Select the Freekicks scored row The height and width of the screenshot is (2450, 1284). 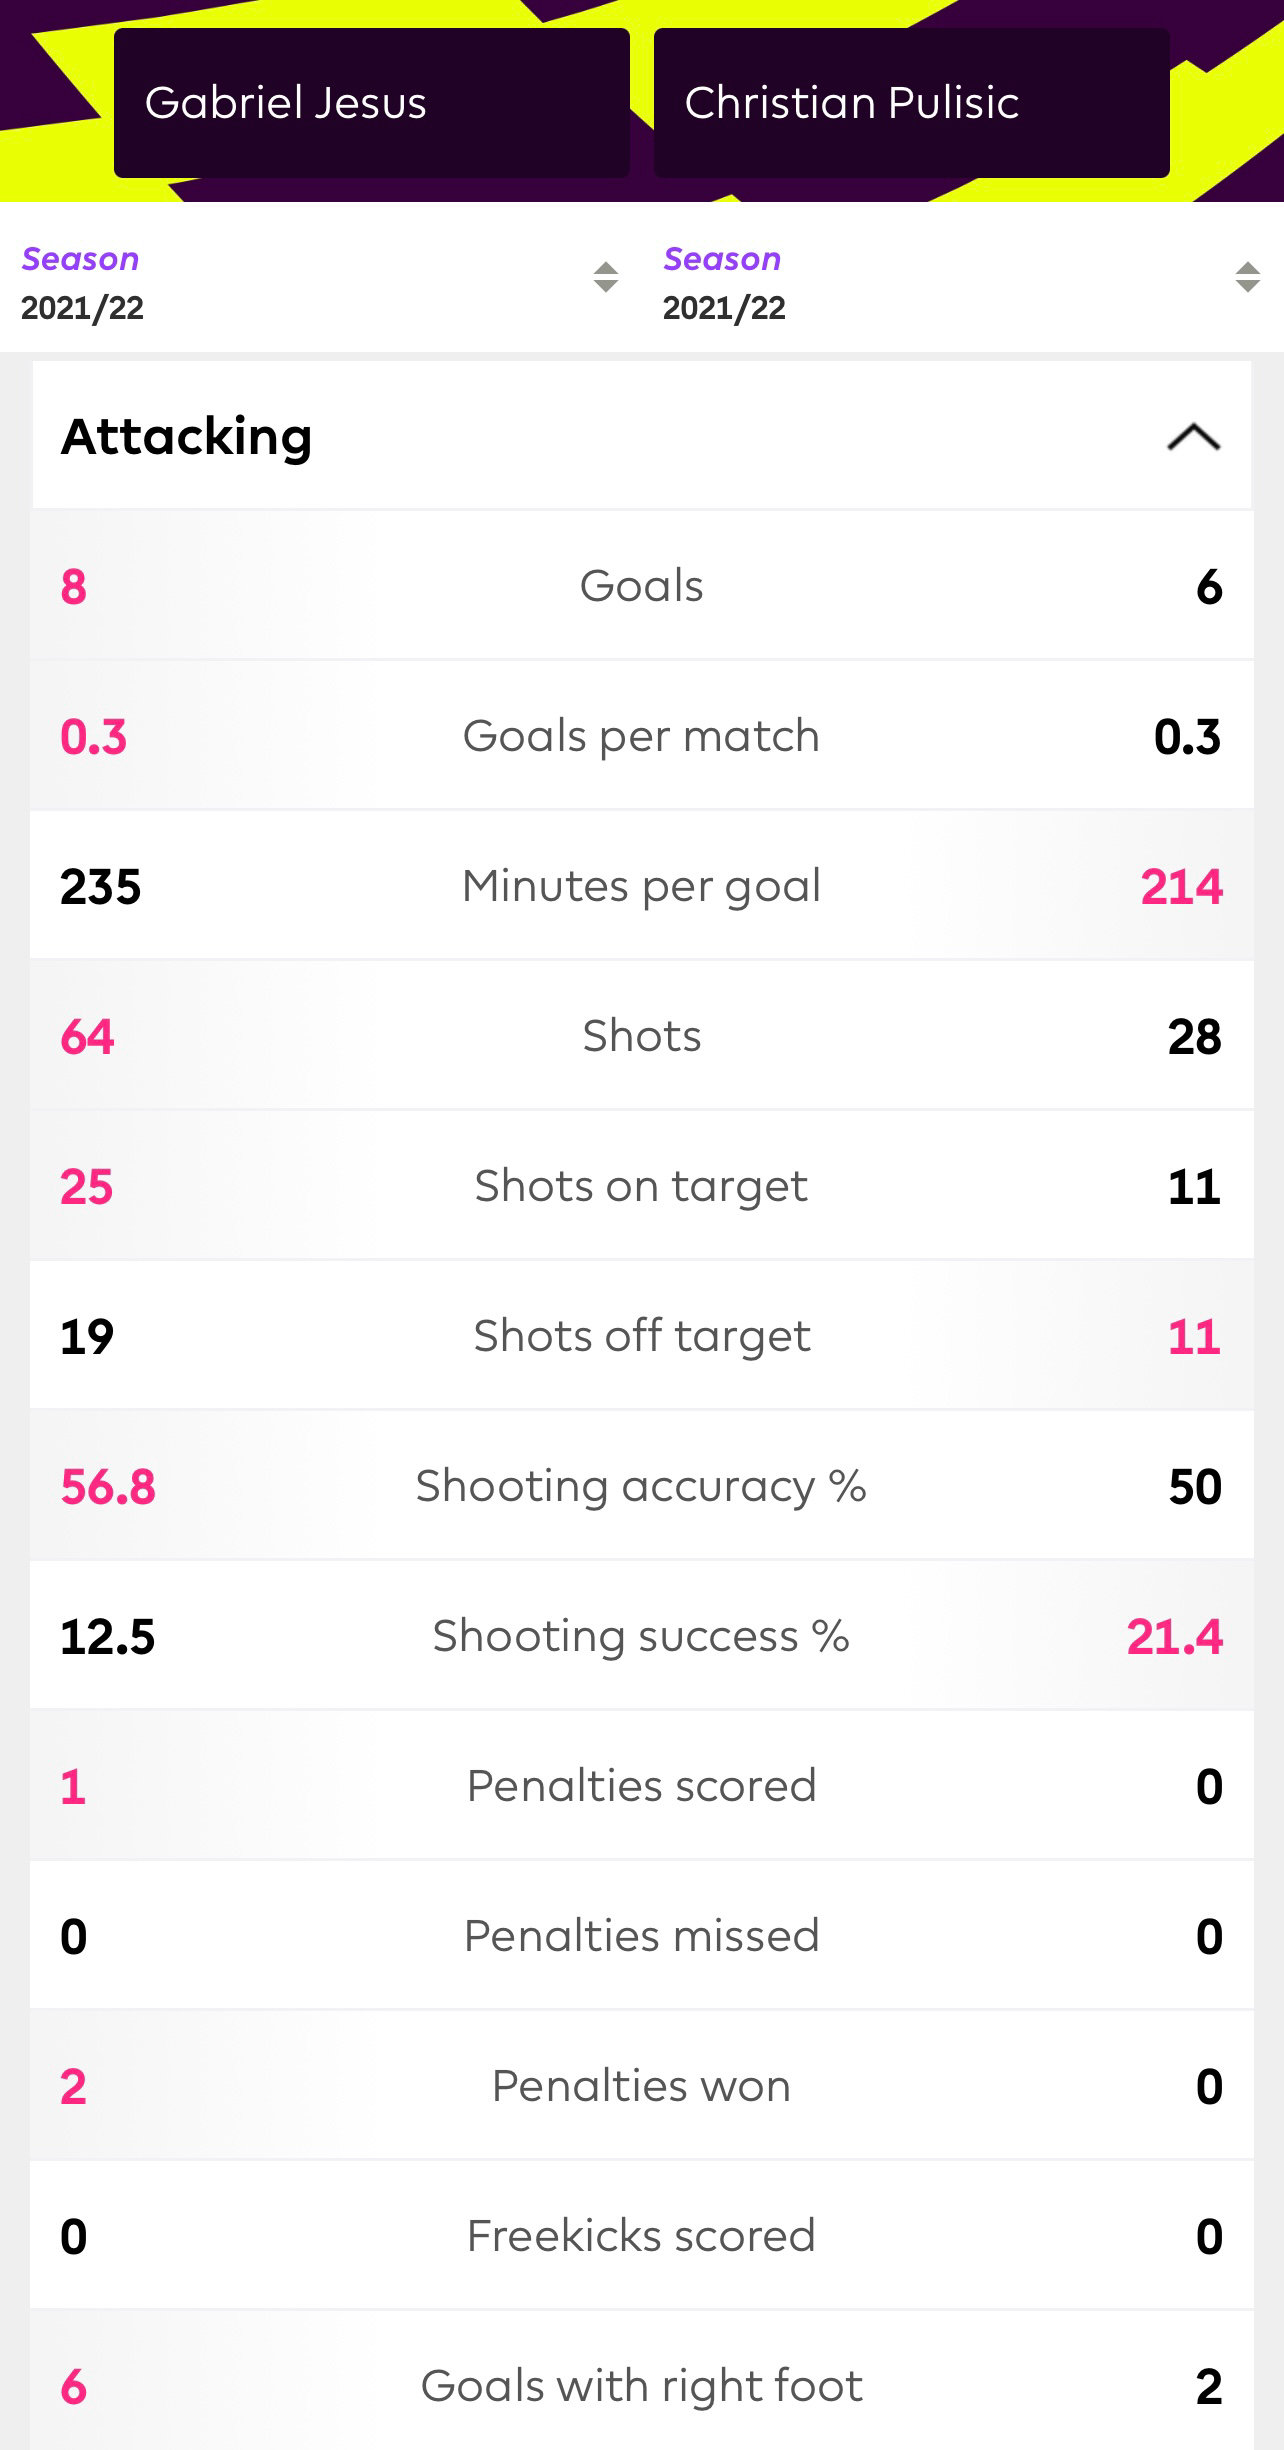642,2236
